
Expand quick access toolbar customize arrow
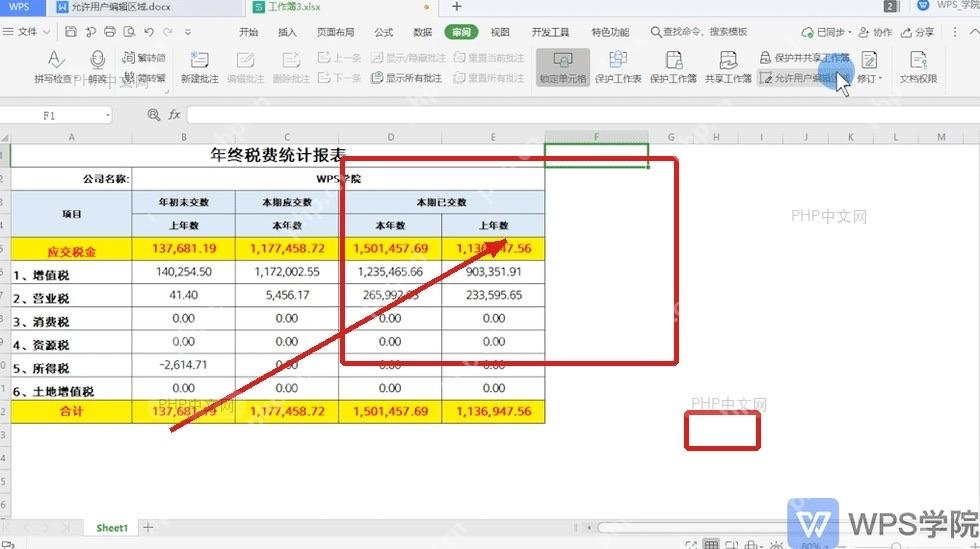[x=188, y=32]
